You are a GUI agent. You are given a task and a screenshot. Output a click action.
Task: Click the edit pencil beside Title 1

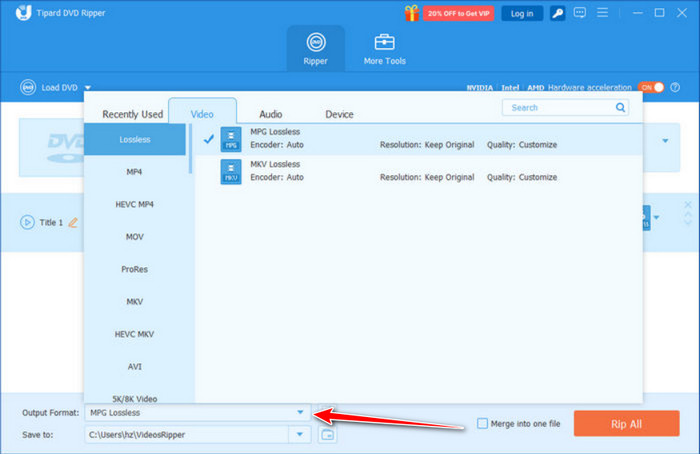tap(73, 222)
